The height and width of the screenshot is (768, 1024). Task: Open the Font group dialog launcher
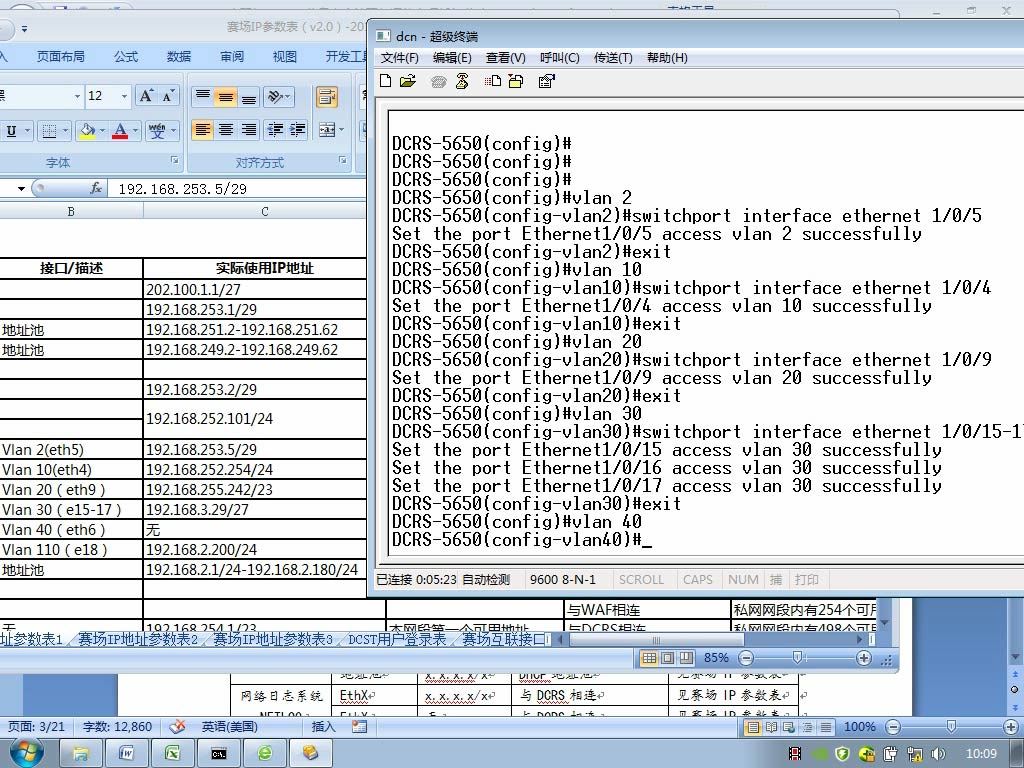[x=174, y=159]
